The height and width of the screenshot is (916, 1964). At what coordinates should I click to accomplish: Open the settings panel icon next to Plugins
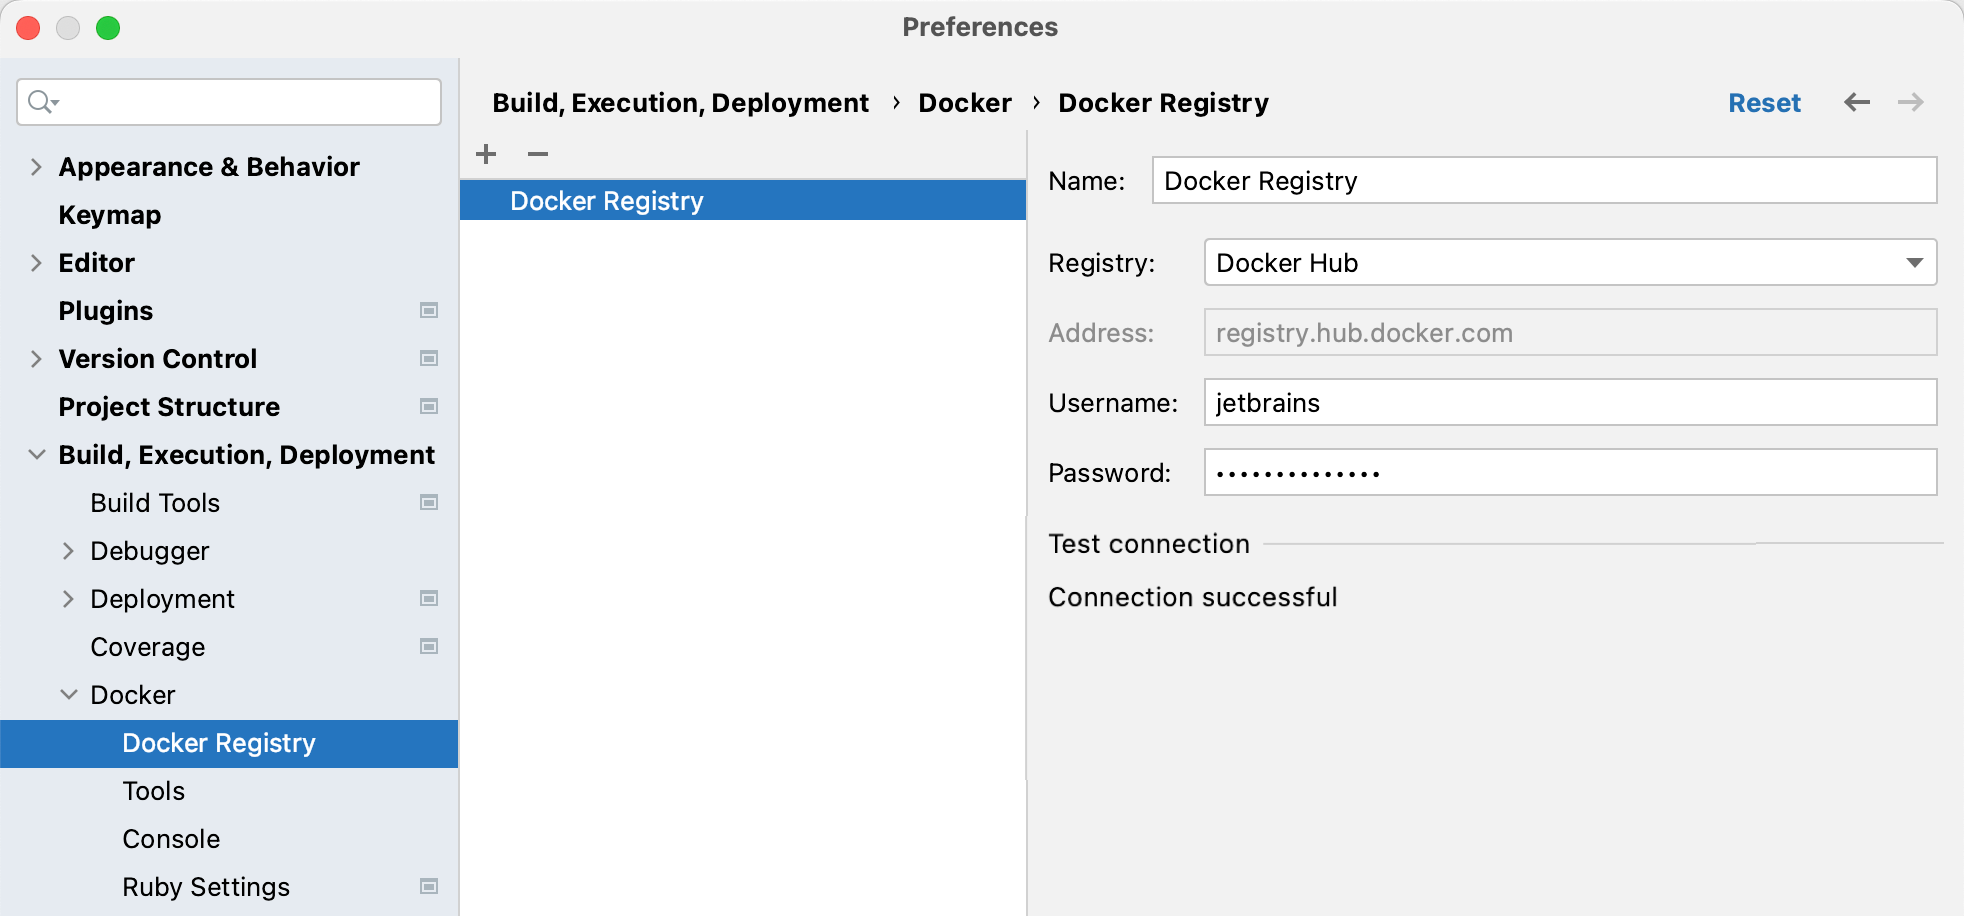(x=429, y=310)
